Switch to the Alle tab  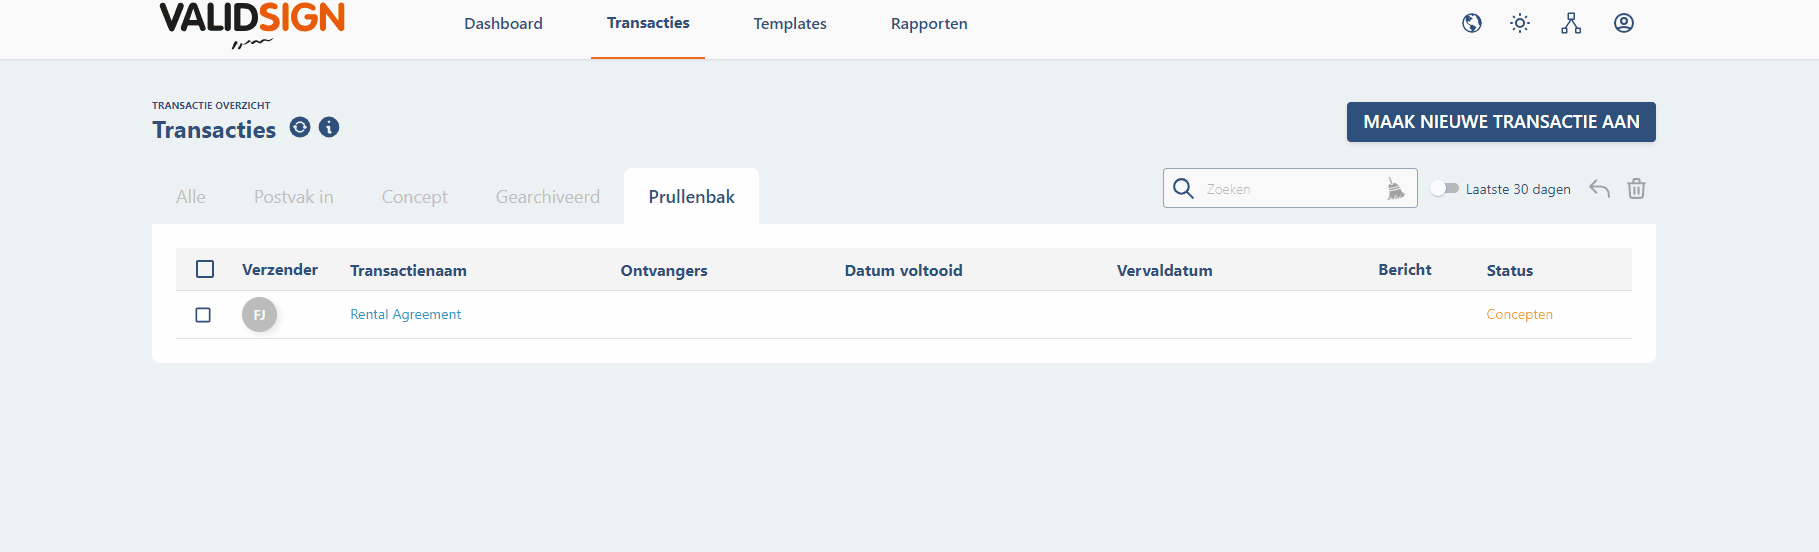pyautogui.click(x=191, y=197)
